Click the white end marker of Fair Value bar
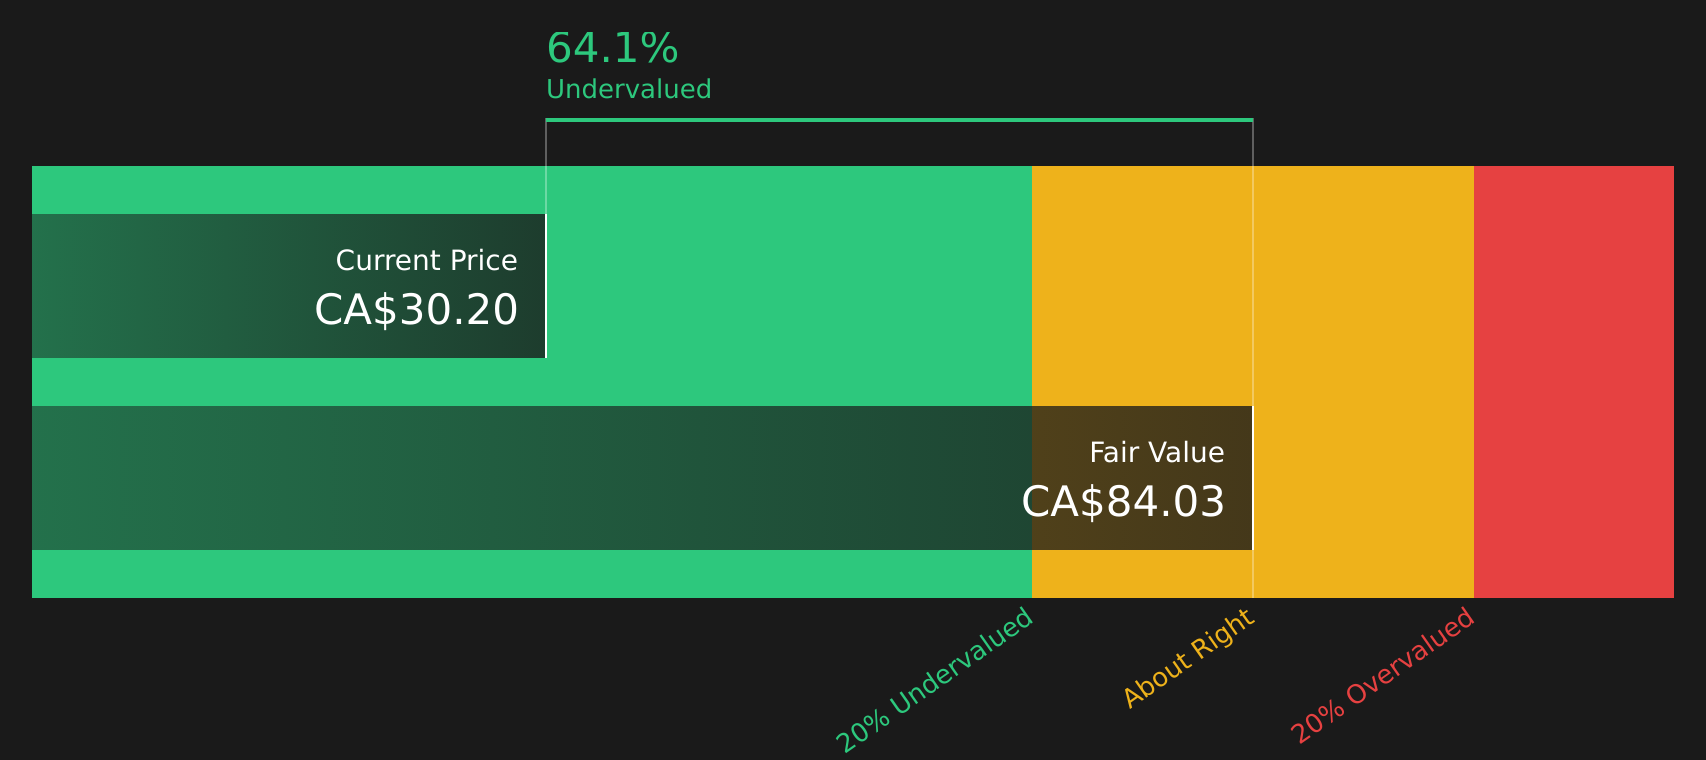The width and height of the screenshot is (1706, 760). point(1253,478)
